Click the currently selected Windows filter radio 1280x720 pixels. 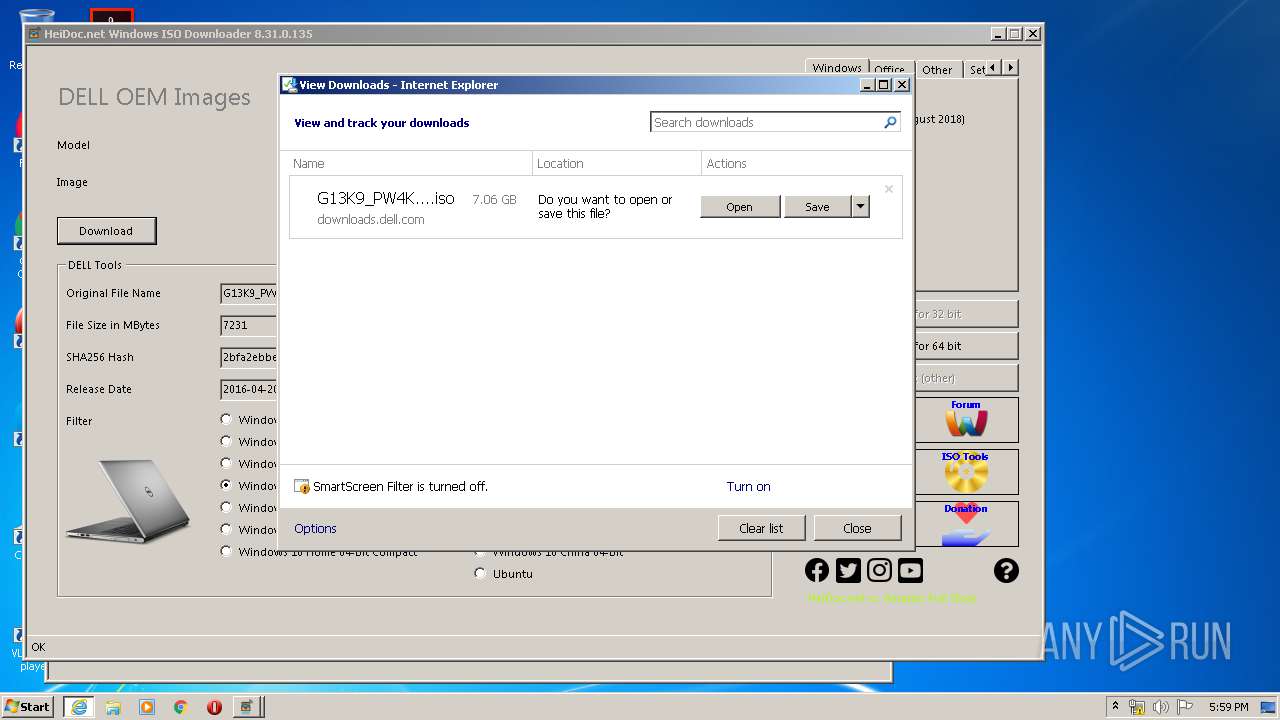226,486
